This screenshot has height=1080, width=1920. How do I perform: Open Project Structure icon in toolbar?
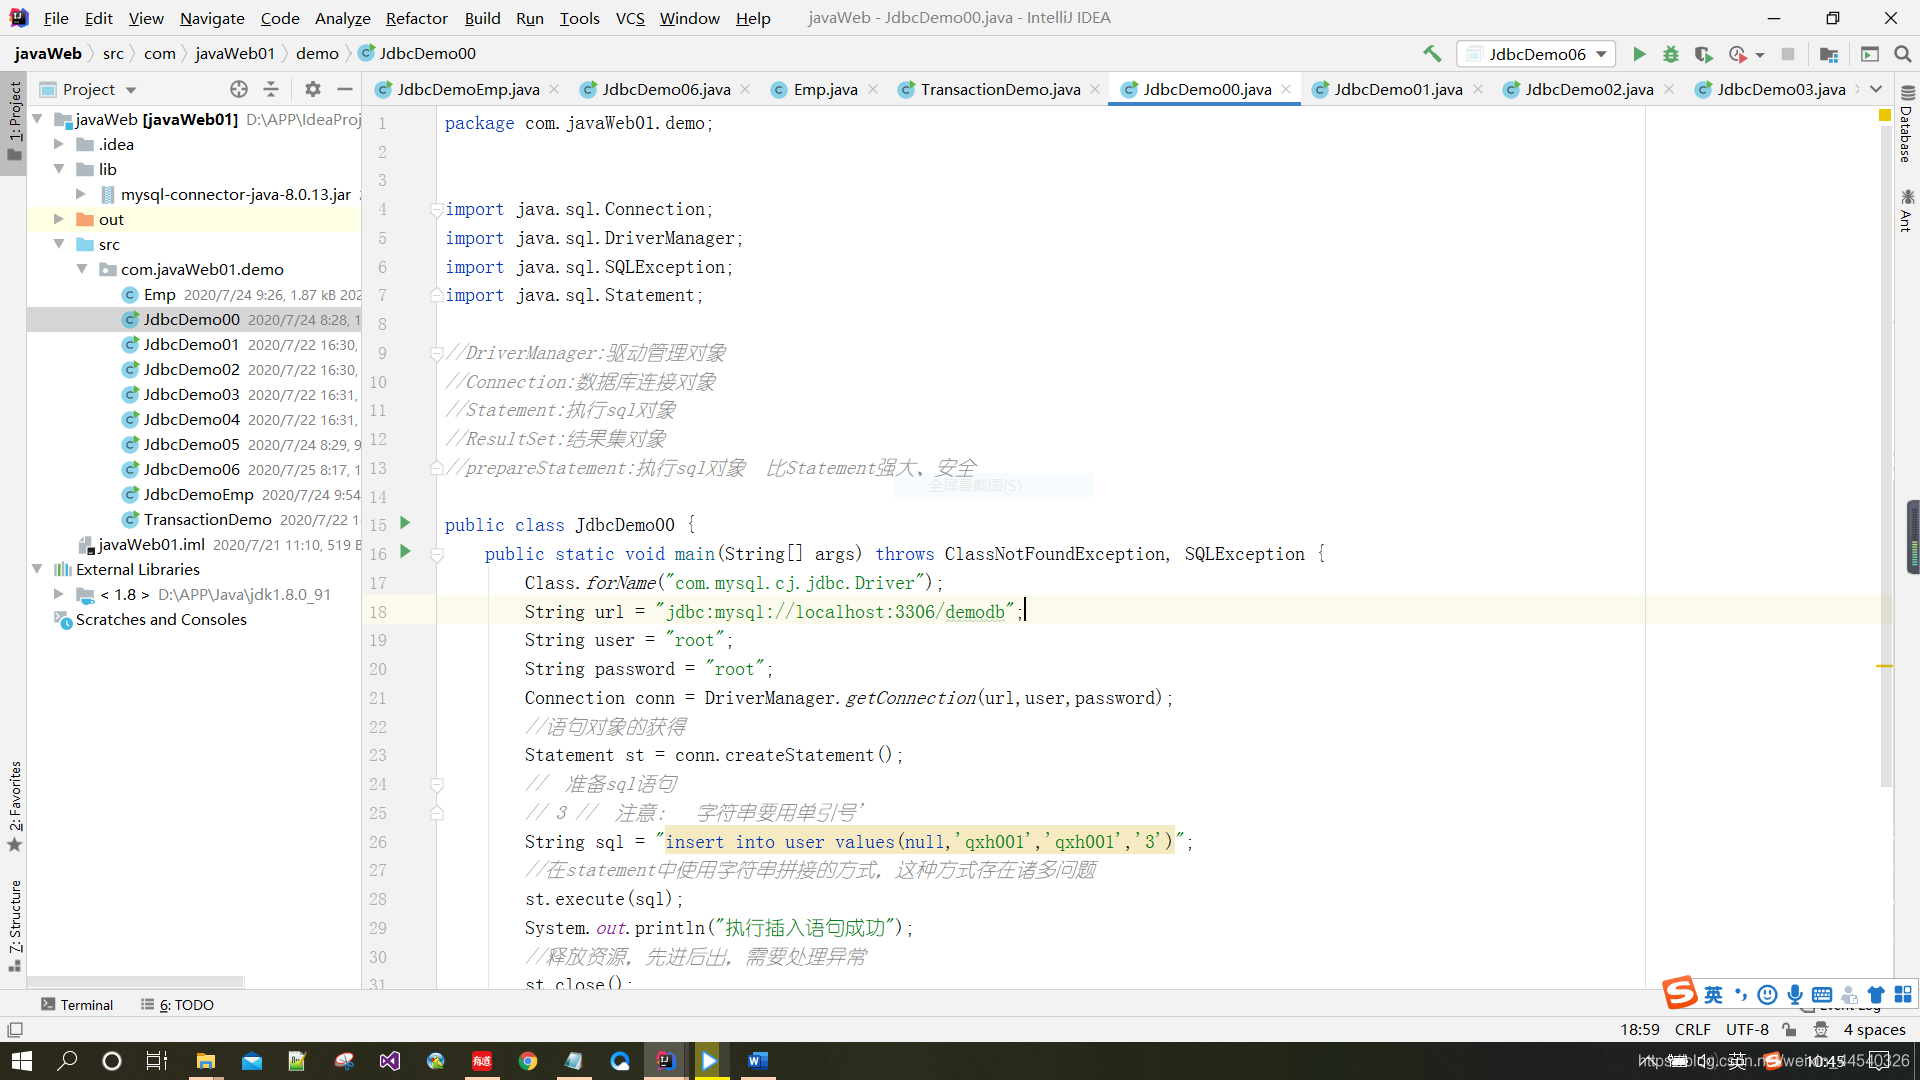pyautogui.click(x=1829, y=54)
